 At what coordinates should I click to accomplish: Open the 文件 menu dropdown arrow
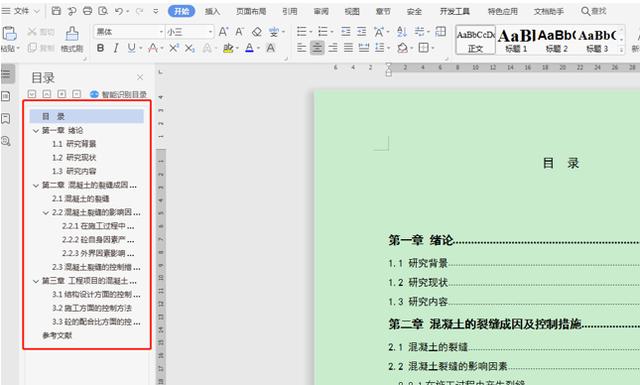click(x=36, y=11)
